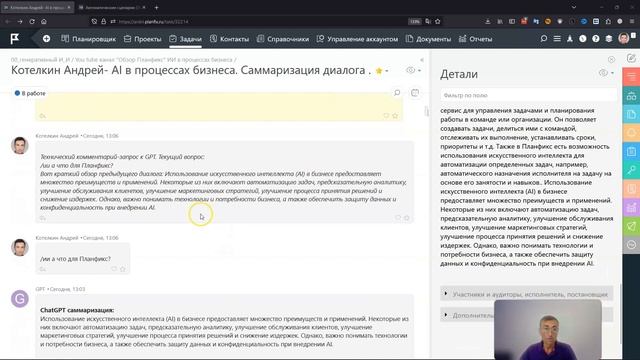This screenshot has height=360, width=640.
Task: Click the edit pencil icon above the sidebar
Action: (631, 58)
